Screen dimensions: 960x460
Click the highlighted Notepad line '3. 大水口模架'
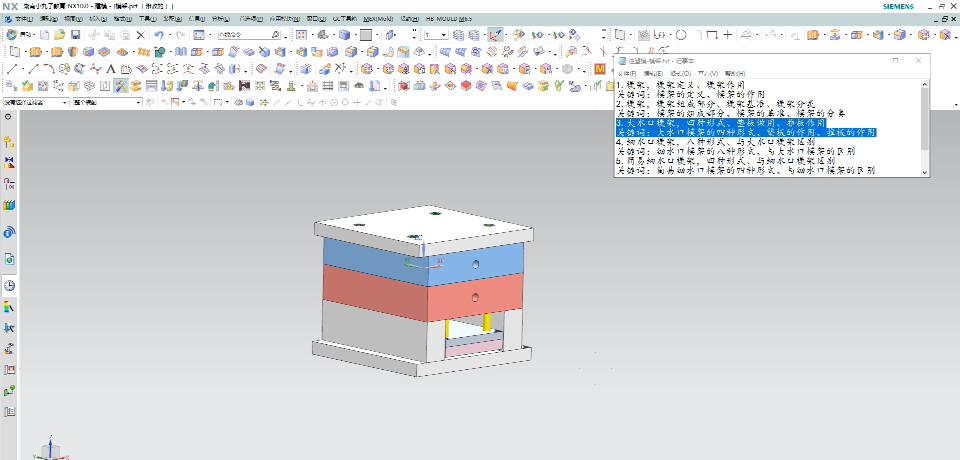click(721, 123)
